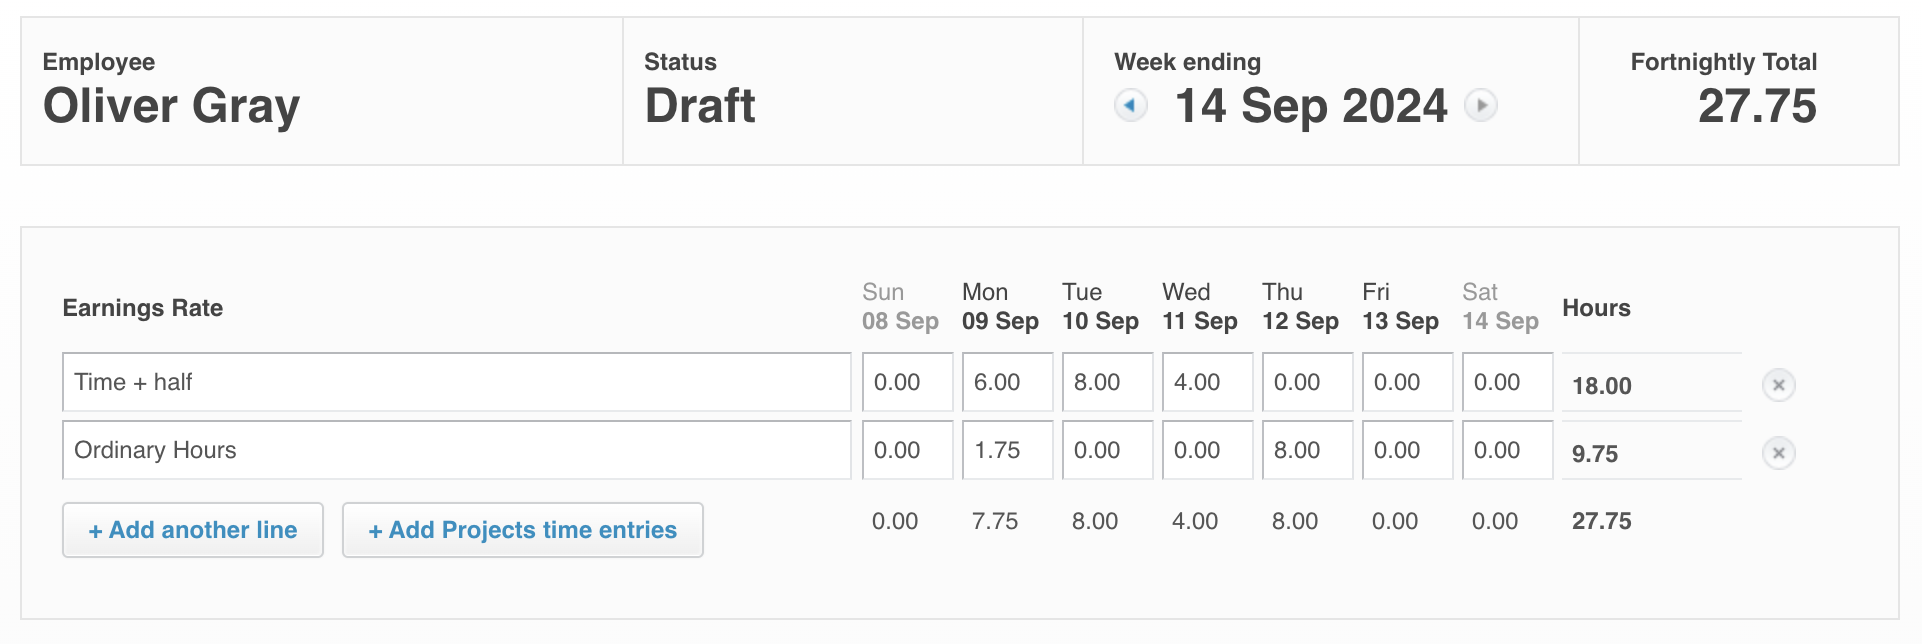Screen dimensions: 1922x644
Task: Edit Ordinary Hours for Tue 10 Sep
Action: pyautogui.click(x=1107, y=450)
